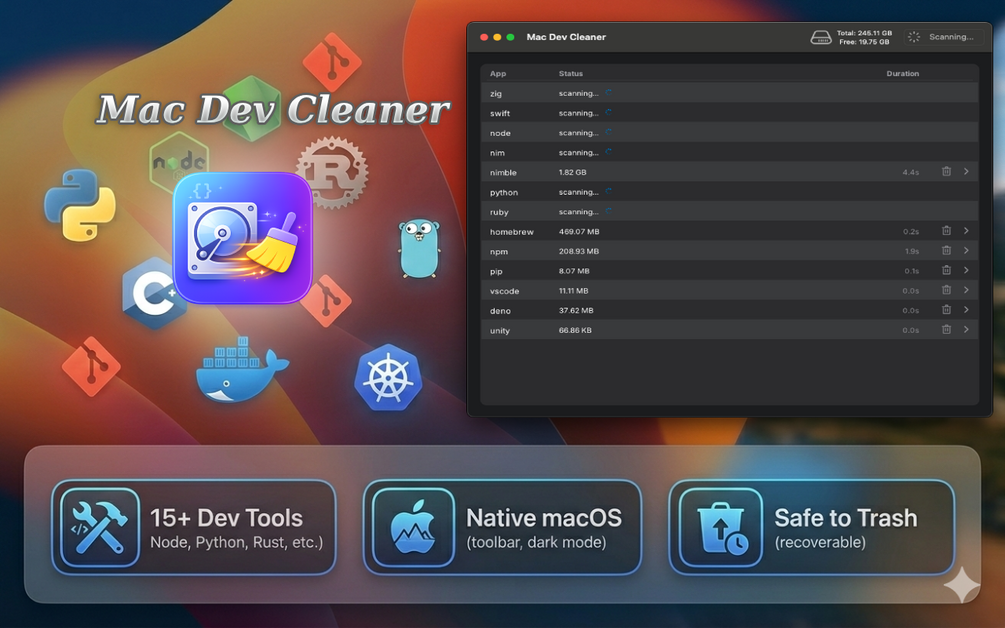This screenshot has height=628, width=1005.
Task: Expand the deno row chevron
Action: point(966,310)
